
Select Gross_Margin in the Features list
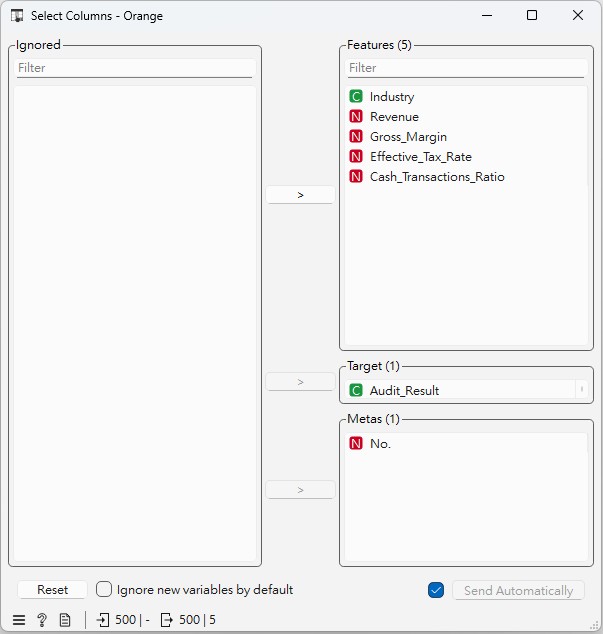pos(408,137)
